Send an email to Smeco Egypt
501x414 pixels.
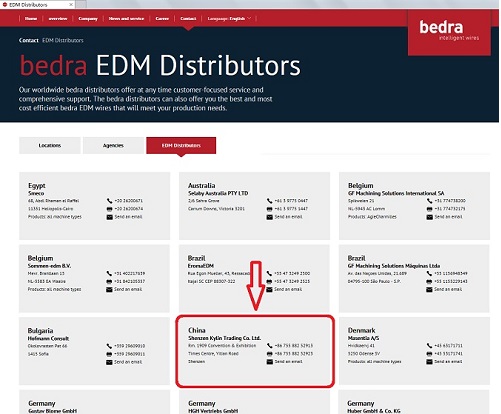pyautogui.click(x=128, y=217)
